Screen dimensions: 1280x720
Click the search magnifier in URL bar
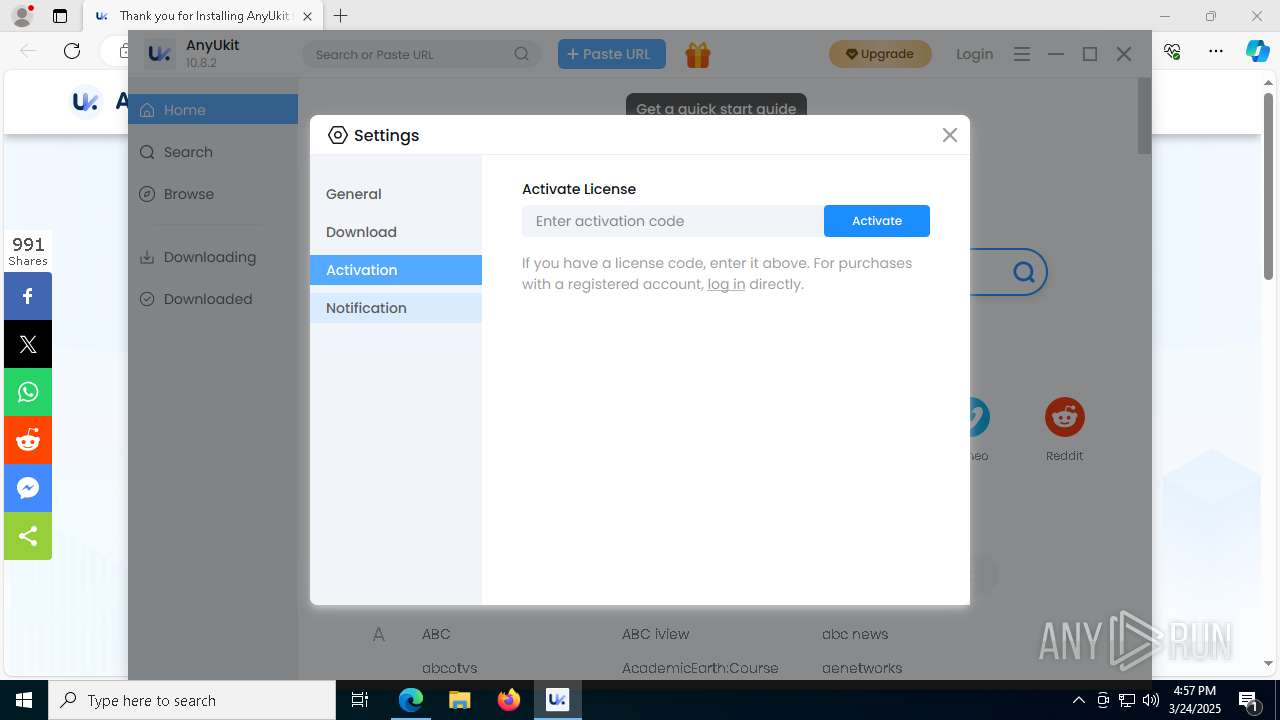pos(522,54)
